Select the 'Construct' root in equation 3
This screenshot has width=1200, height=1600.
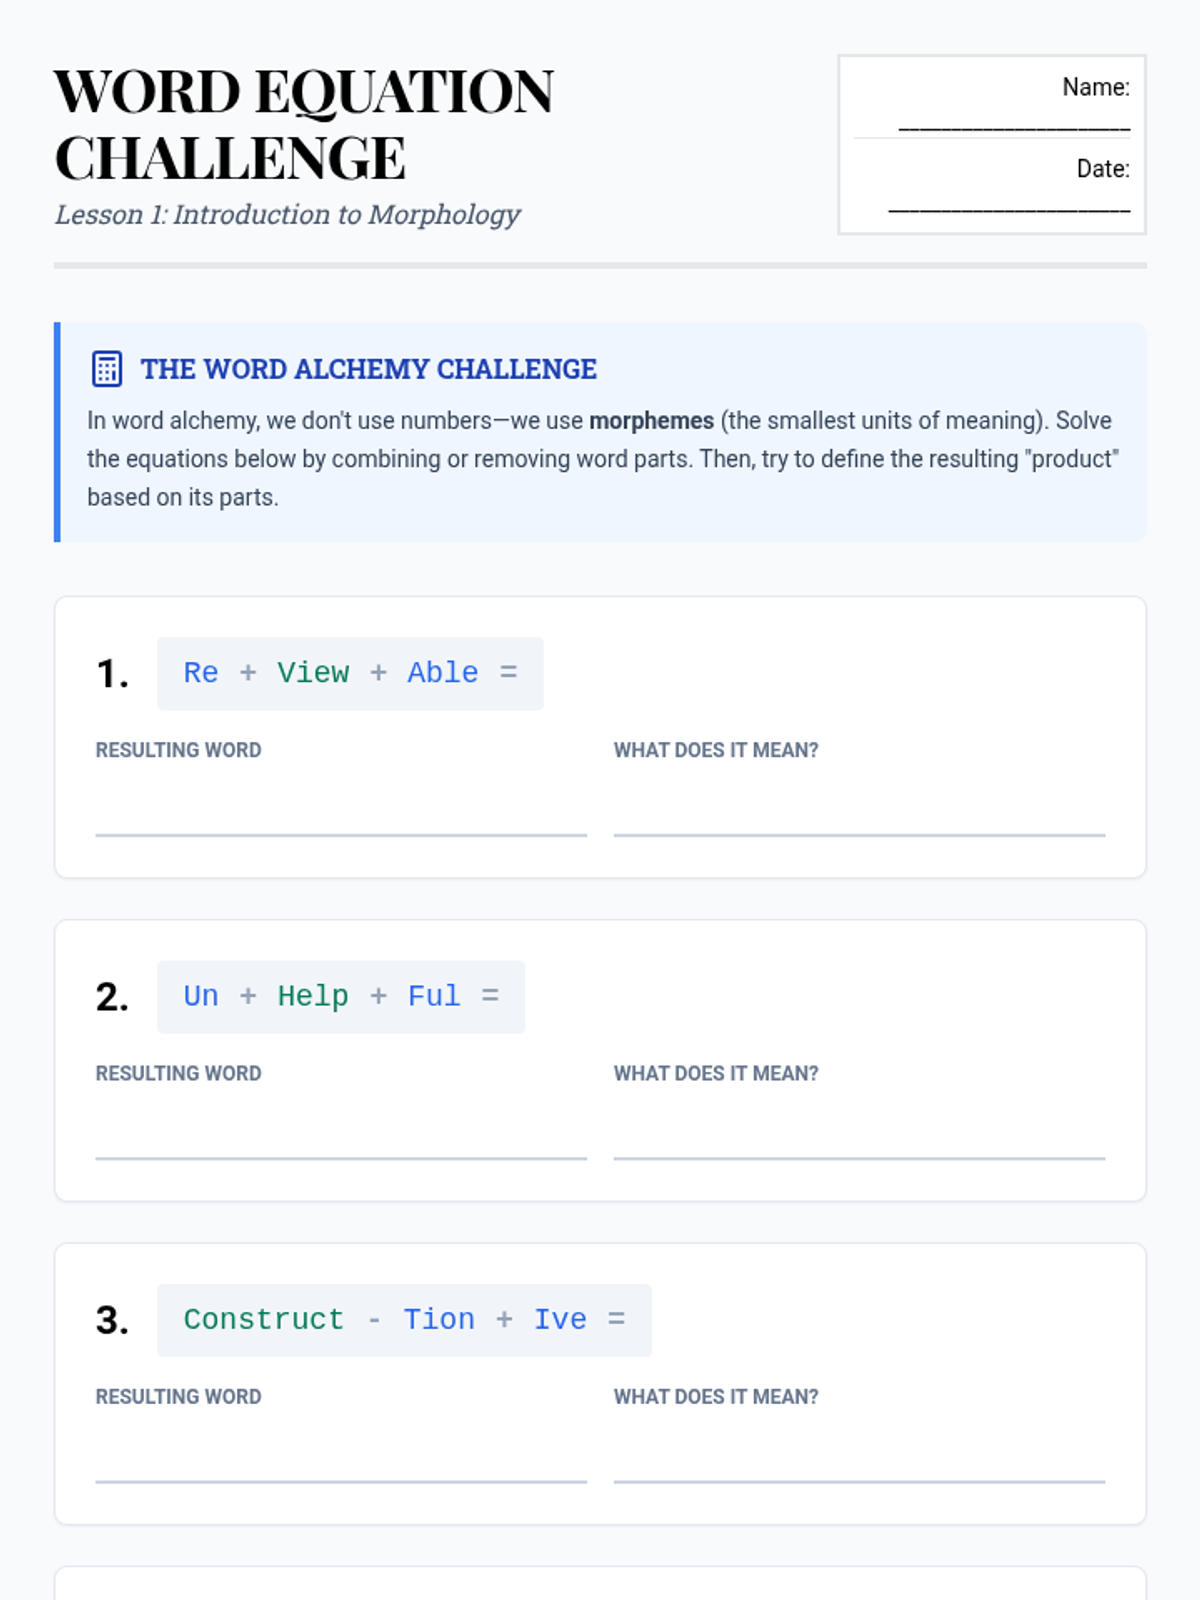264,1320
